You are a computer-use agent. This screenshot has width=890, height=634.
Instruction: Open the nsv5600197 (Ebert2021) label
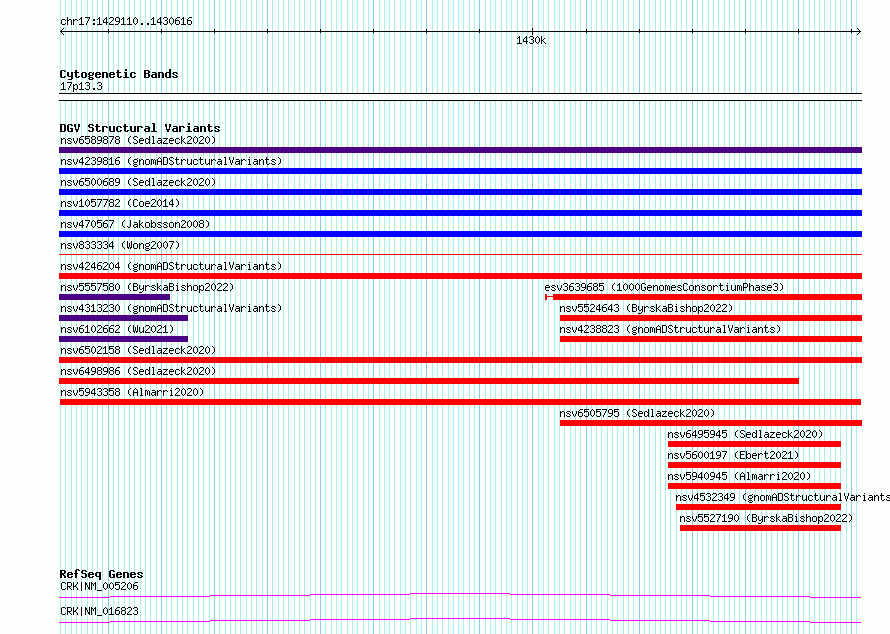pos(733,455)
